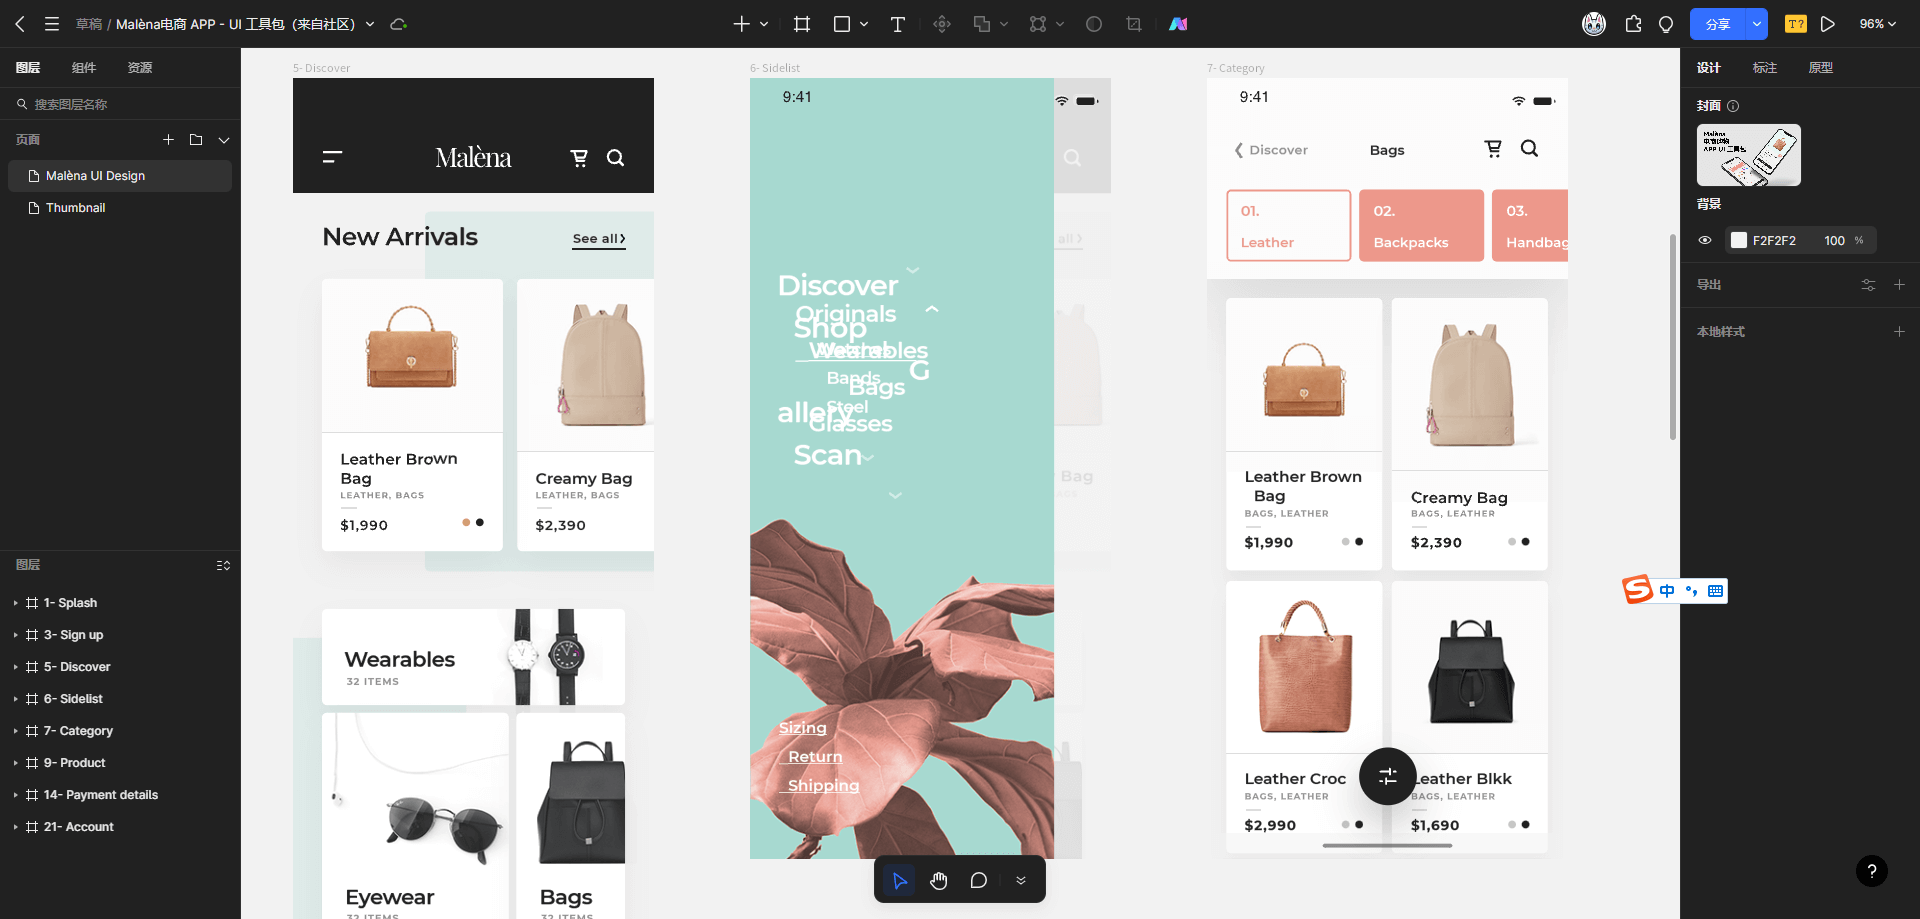Expand the 7- Category layer
This screenshot has width=1920, height=919.
click(x=15, y=731)
